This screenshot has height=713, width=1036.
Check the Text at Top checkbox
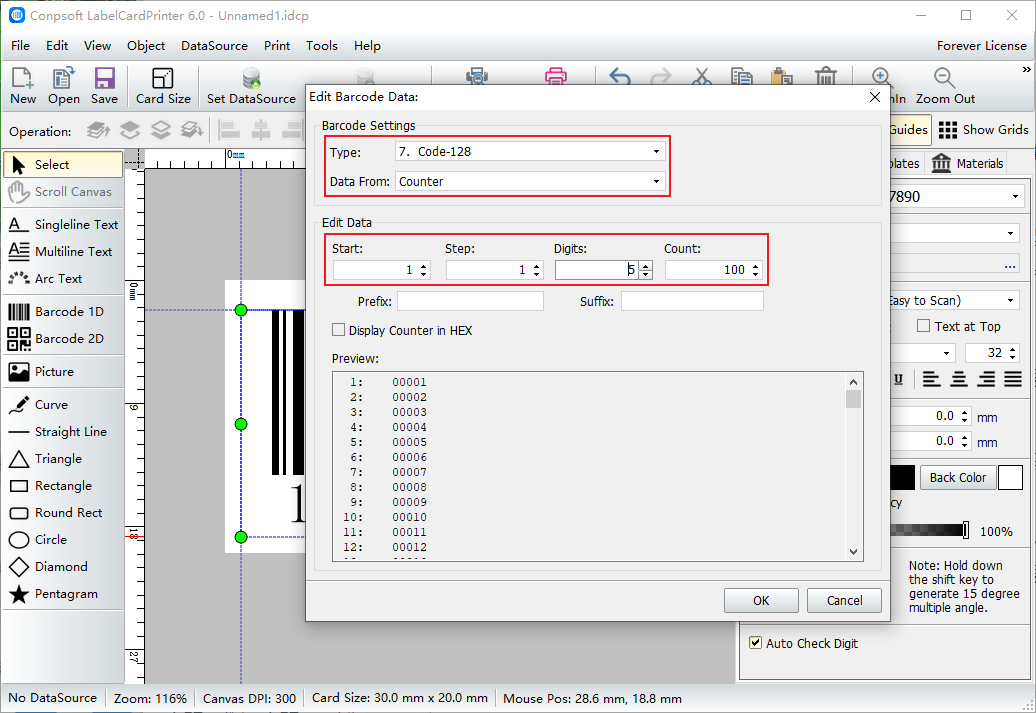coord(924,326)
